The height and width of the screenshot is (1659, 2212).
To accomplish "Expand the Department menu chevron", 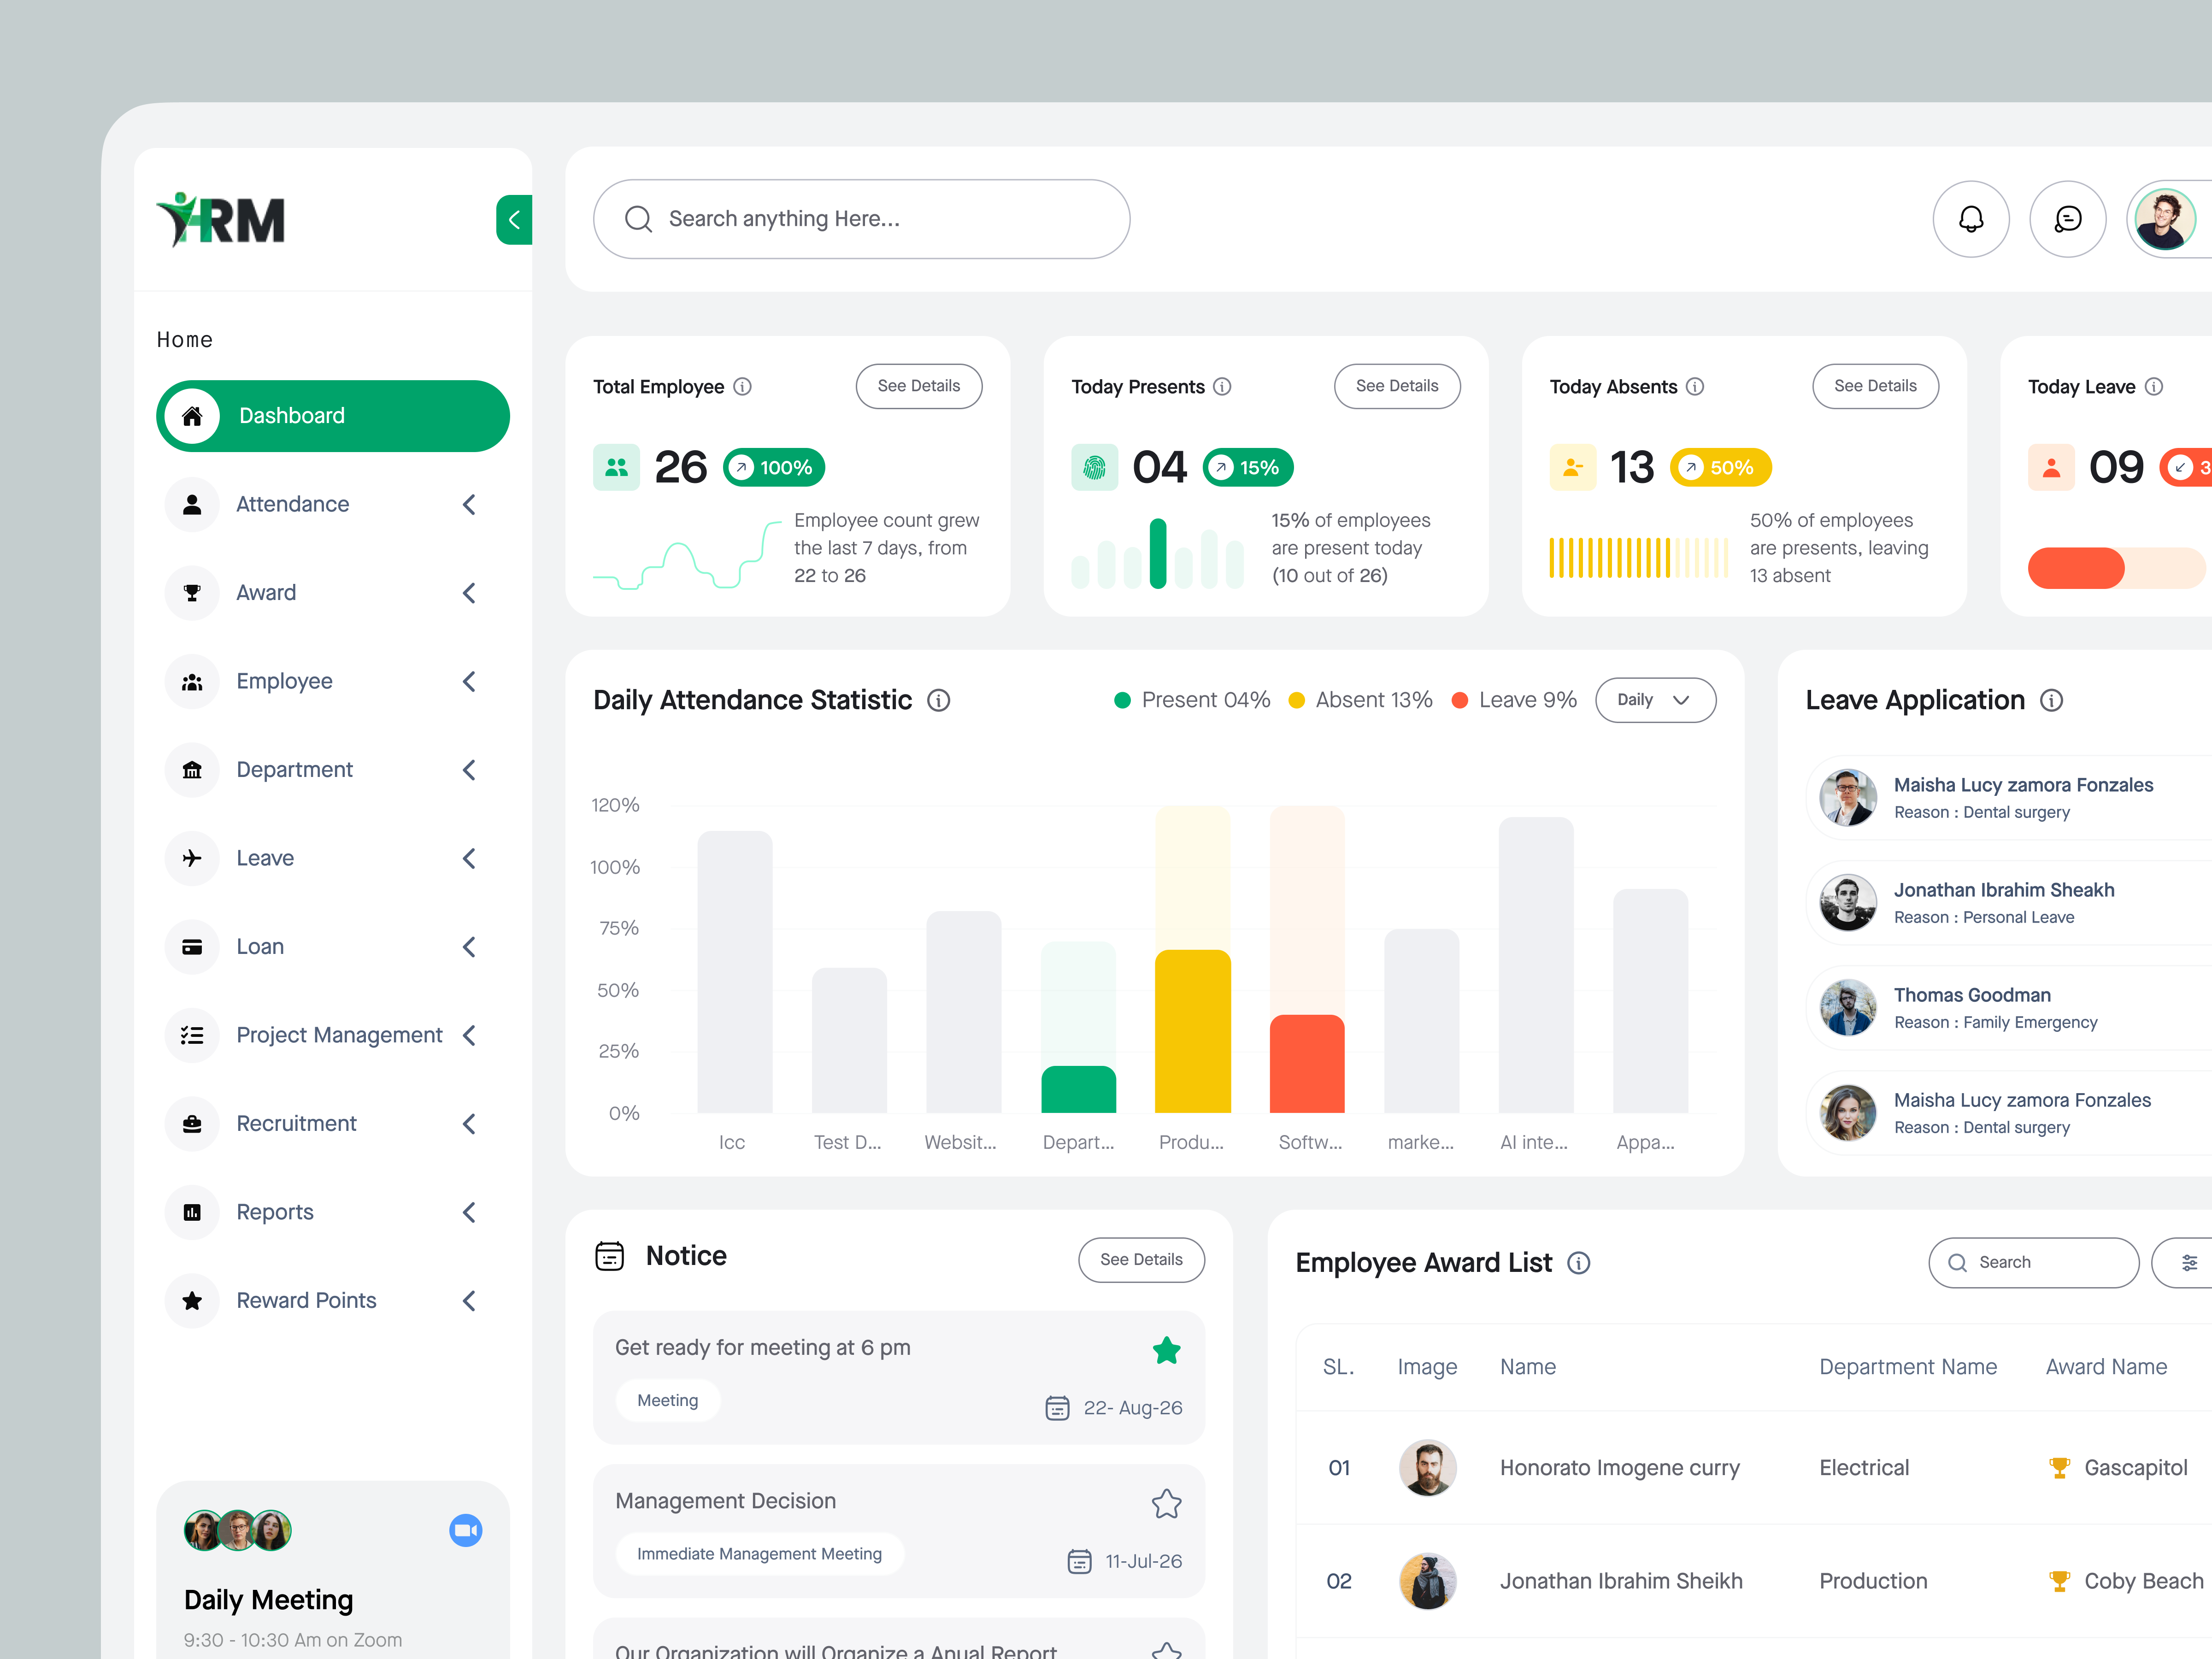I will pos(469,770).
